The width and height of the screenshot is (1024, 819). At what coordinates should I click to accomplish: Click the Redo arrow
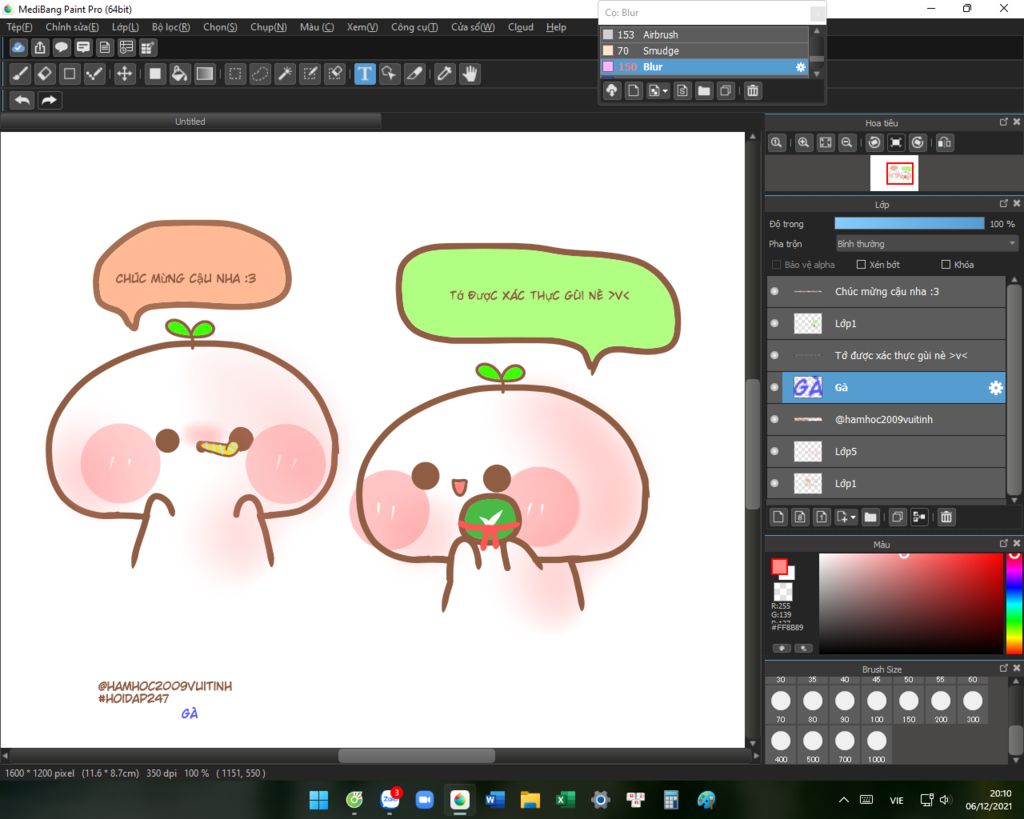(49, 100)
